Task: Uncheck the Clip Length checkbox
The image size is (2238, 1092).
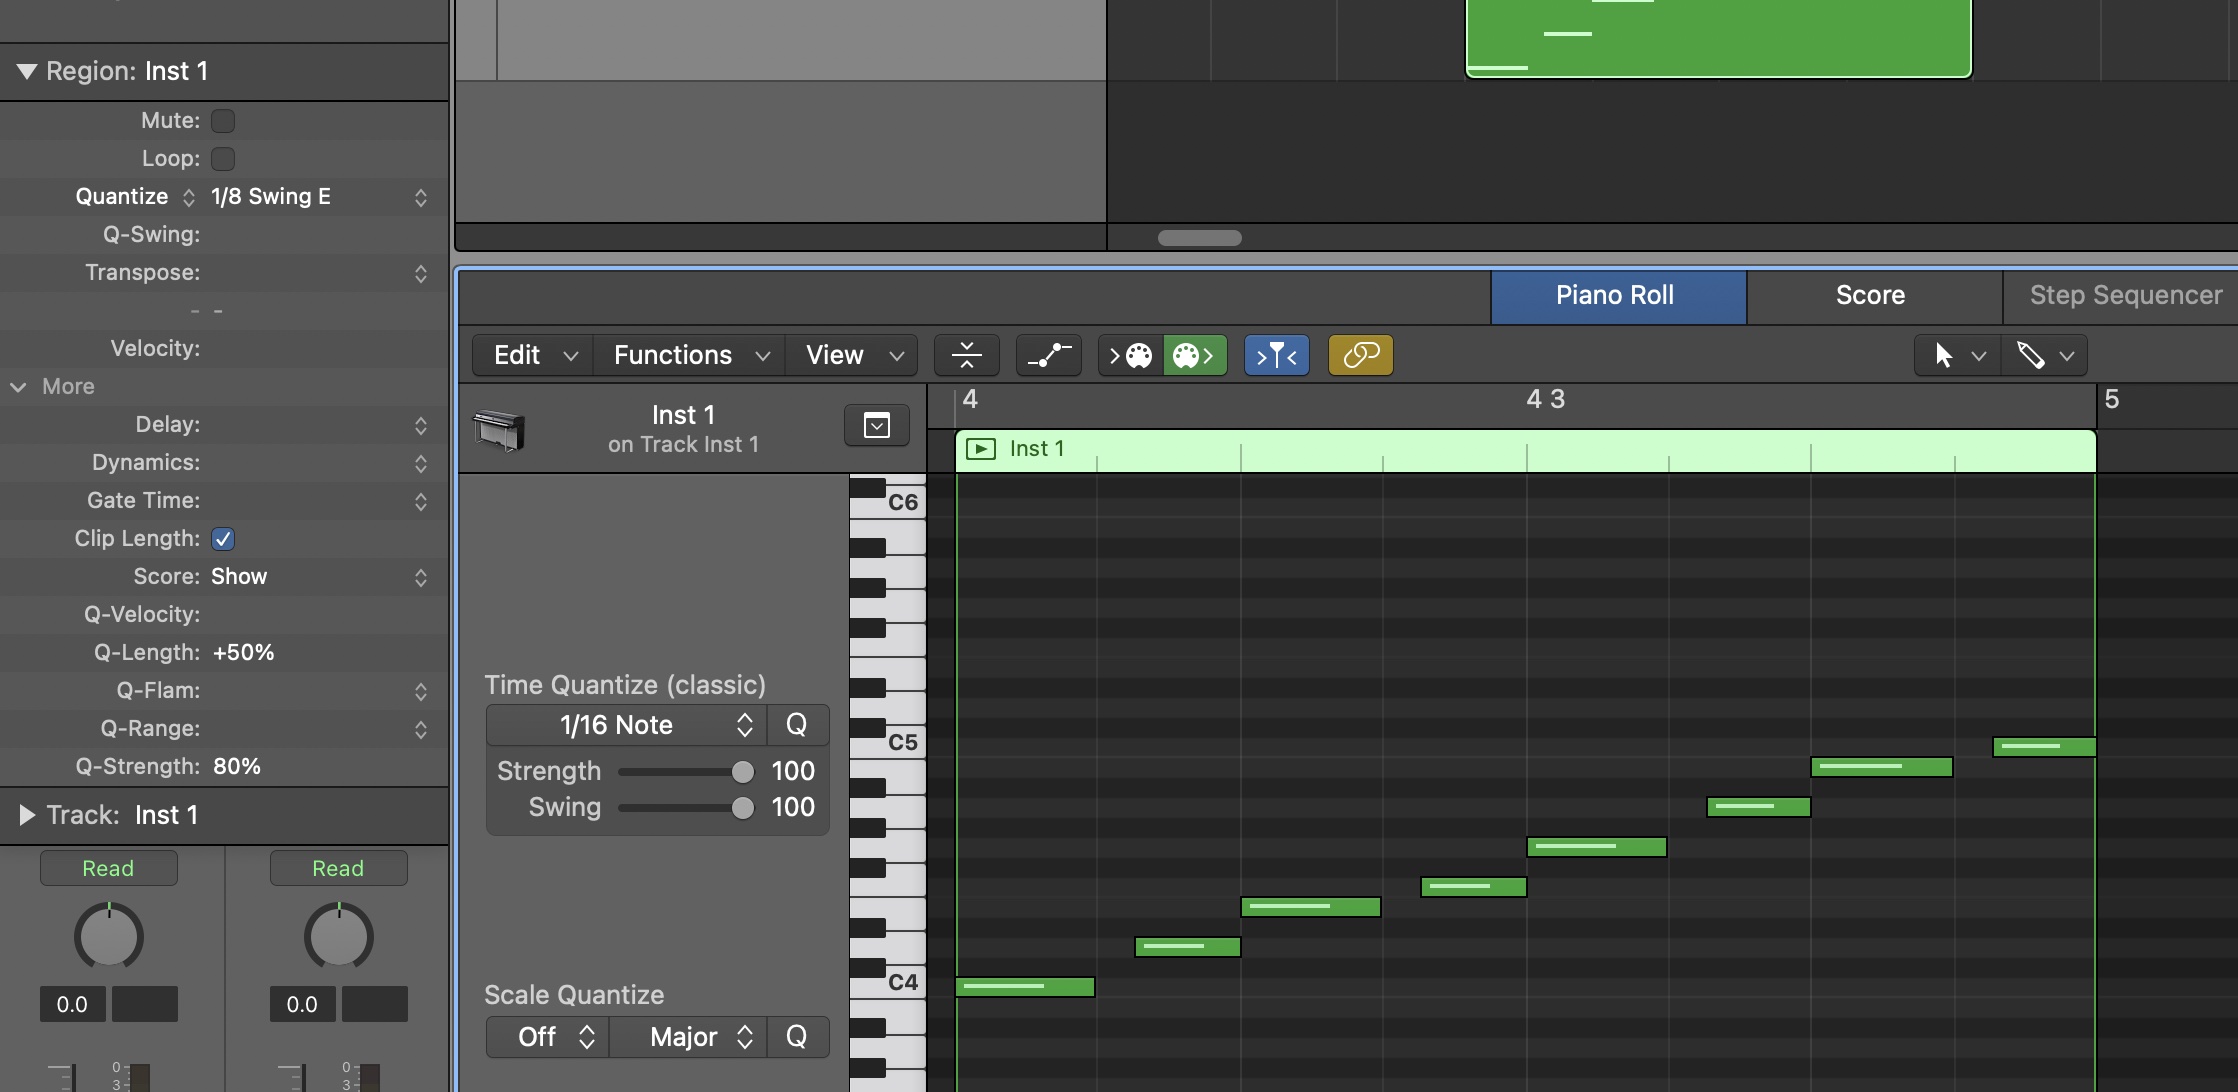Action: point(223,538)
